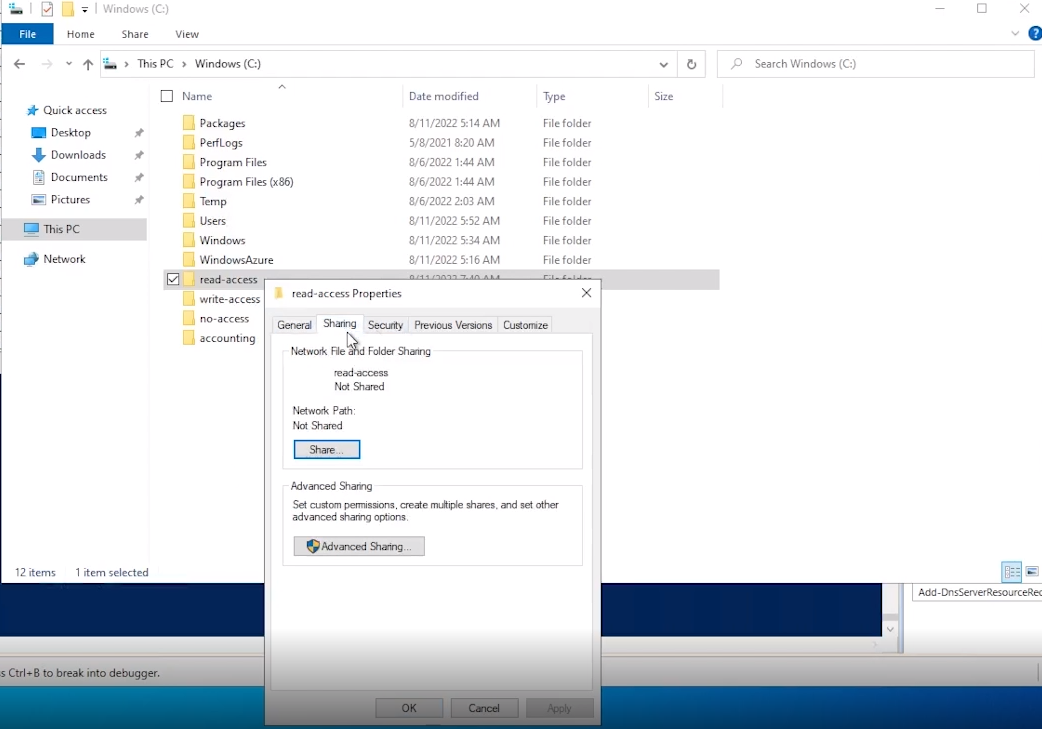Switch to Large icons view in status bar
Viewport: 1042px width, 729px height.
(x=1032, y=572)
